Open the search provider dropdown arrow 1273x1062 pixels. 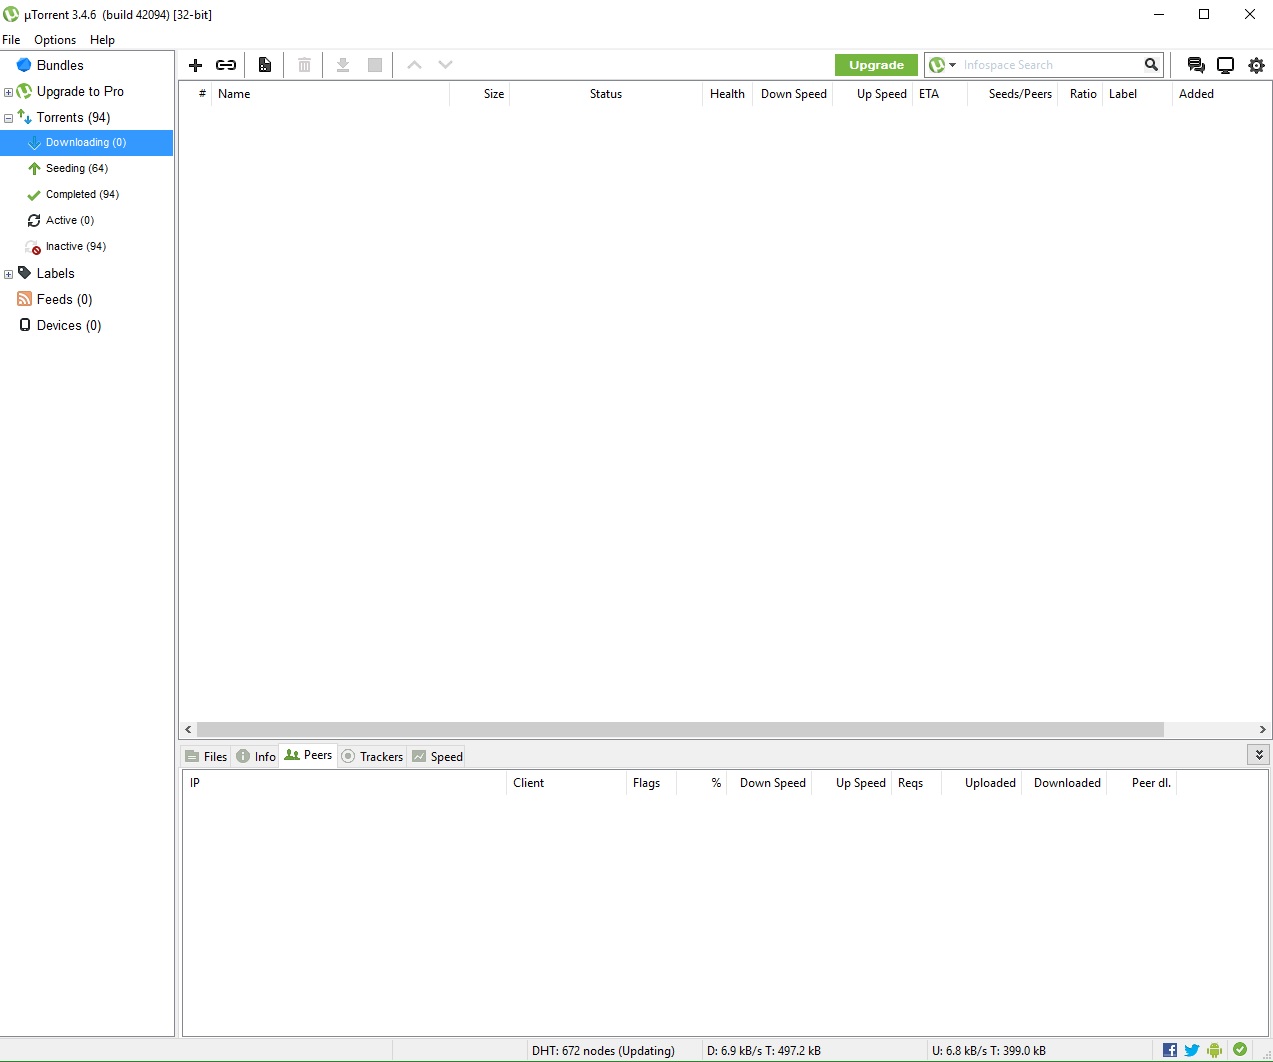pyautogui.click(x=952, y=65)
